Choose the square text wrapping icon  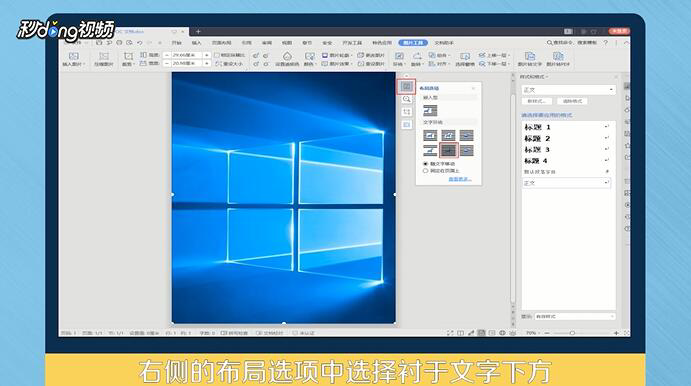point(430,135)
